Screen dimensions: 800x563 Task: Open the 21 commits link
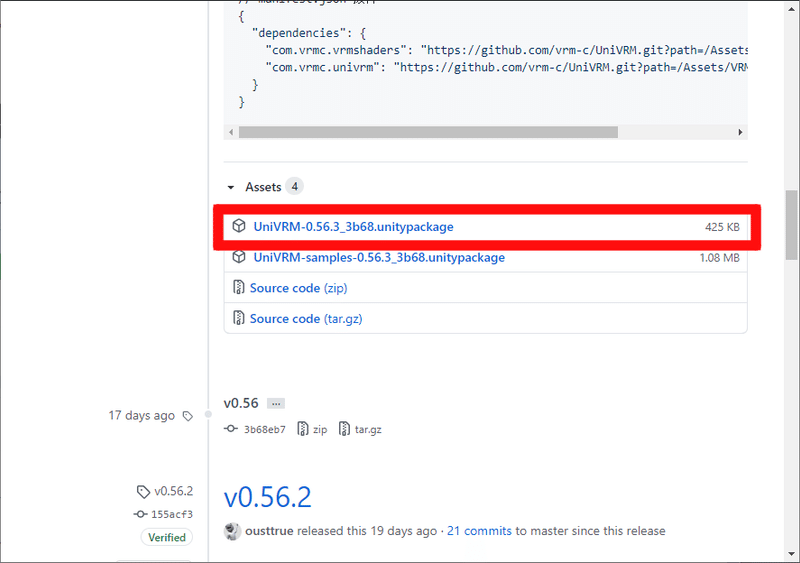coord(482,531)
